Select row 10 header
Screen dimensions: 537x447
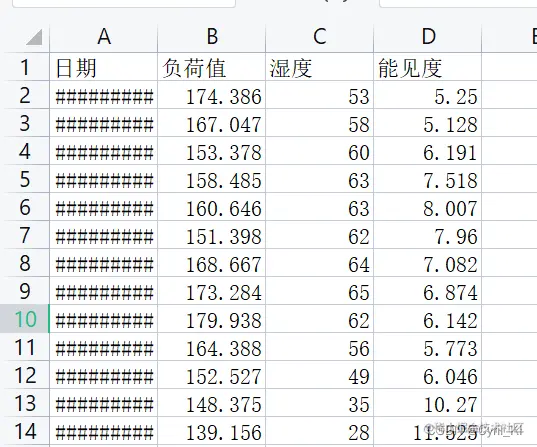25,319
